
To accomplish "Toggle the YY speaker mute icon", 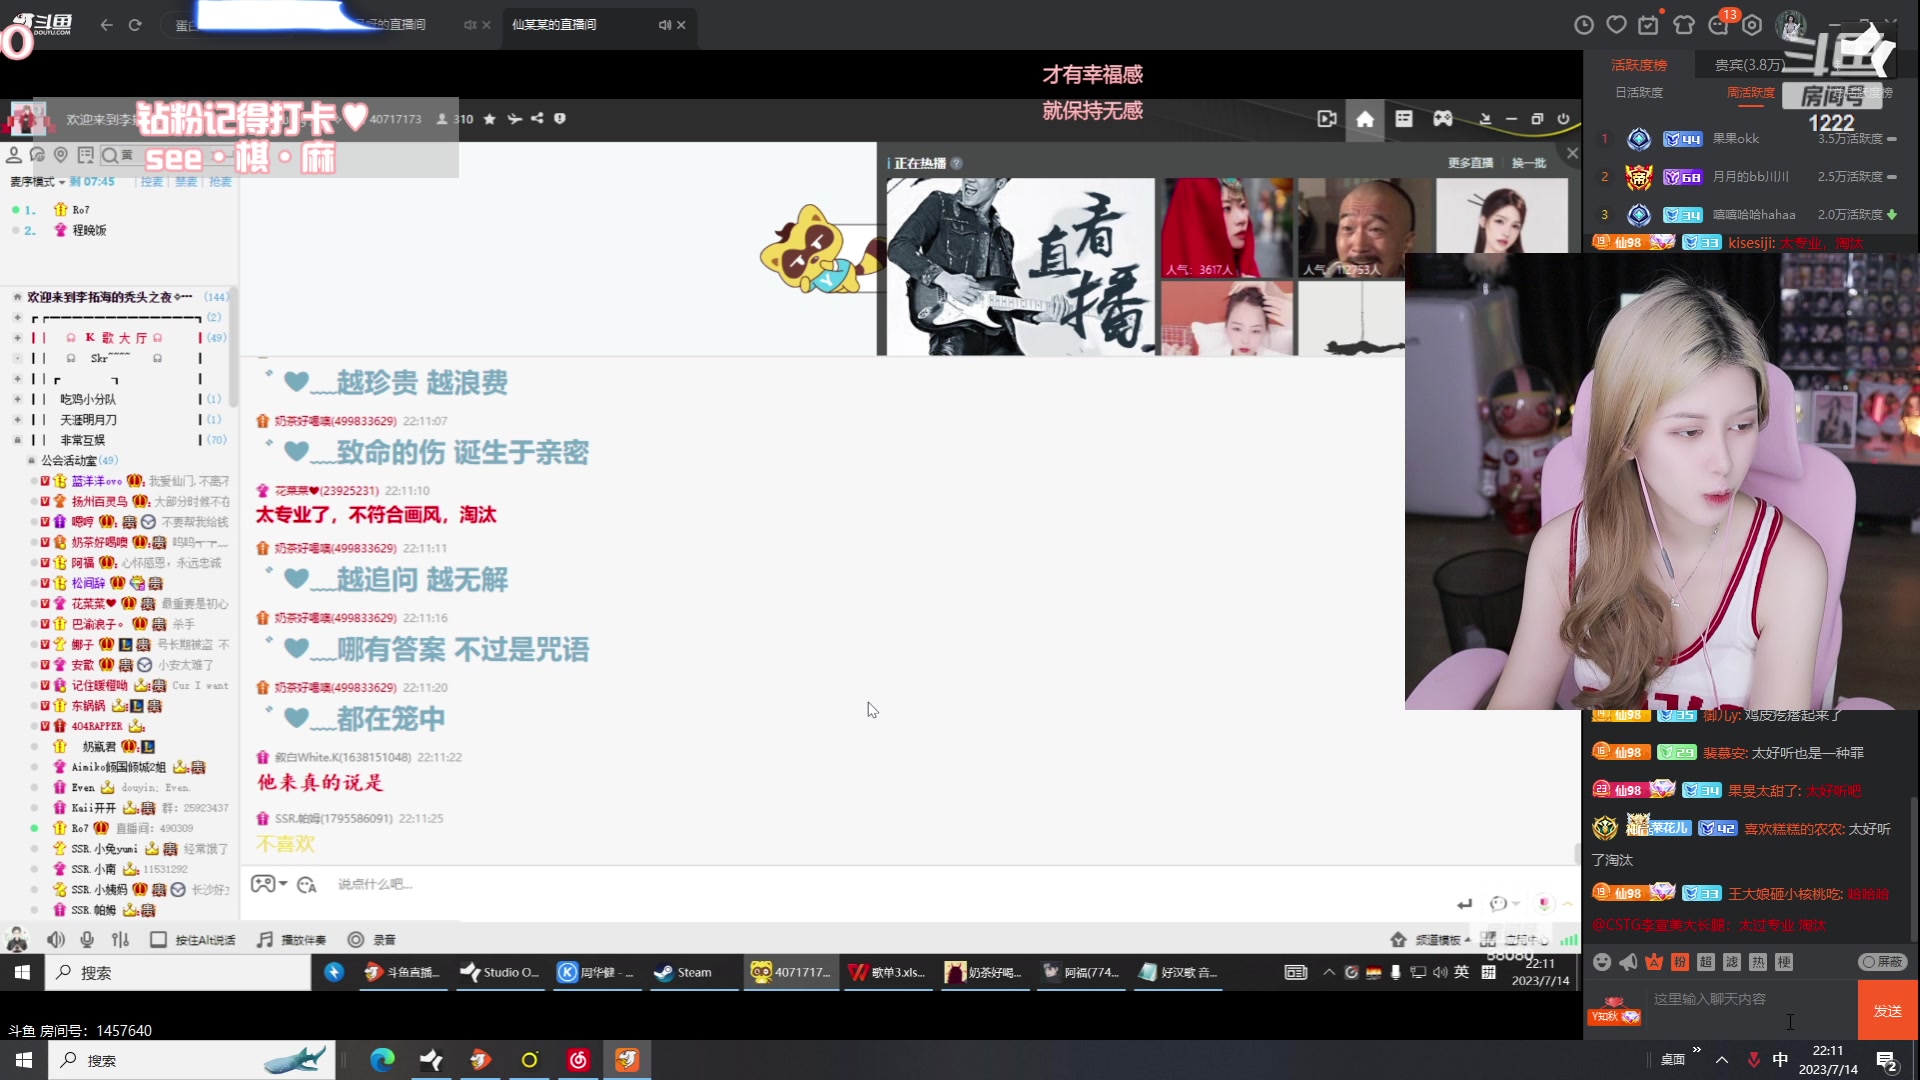I will point(56,940).
